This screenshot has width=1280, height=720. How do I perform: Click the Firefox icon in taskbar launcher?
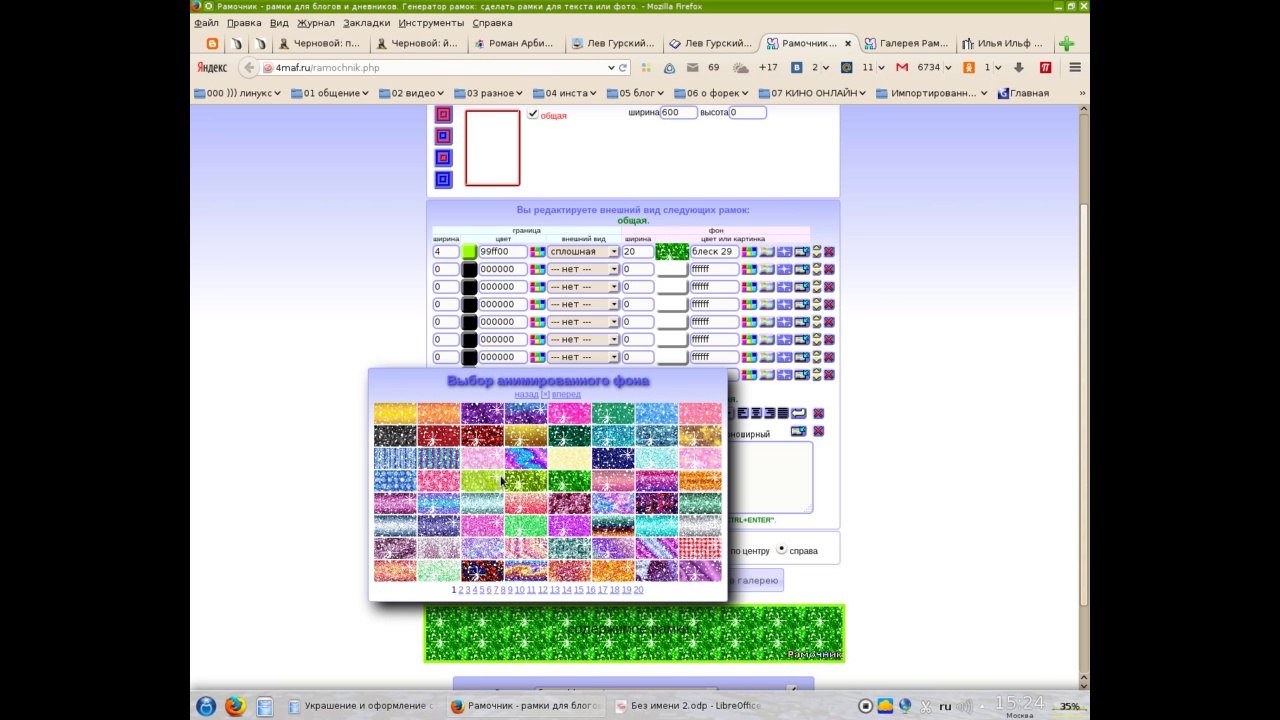(235, 706)
